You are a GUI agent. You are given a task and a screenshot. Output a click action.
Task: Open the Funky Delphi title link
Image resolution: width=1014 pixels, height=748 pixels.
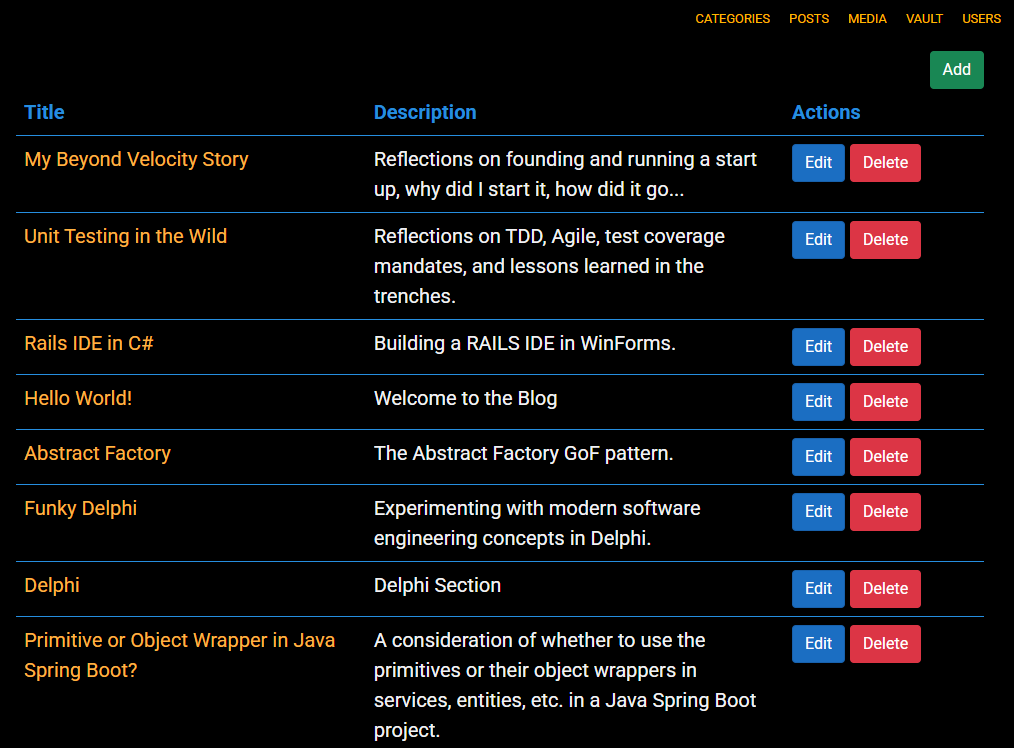pos(81,508)
